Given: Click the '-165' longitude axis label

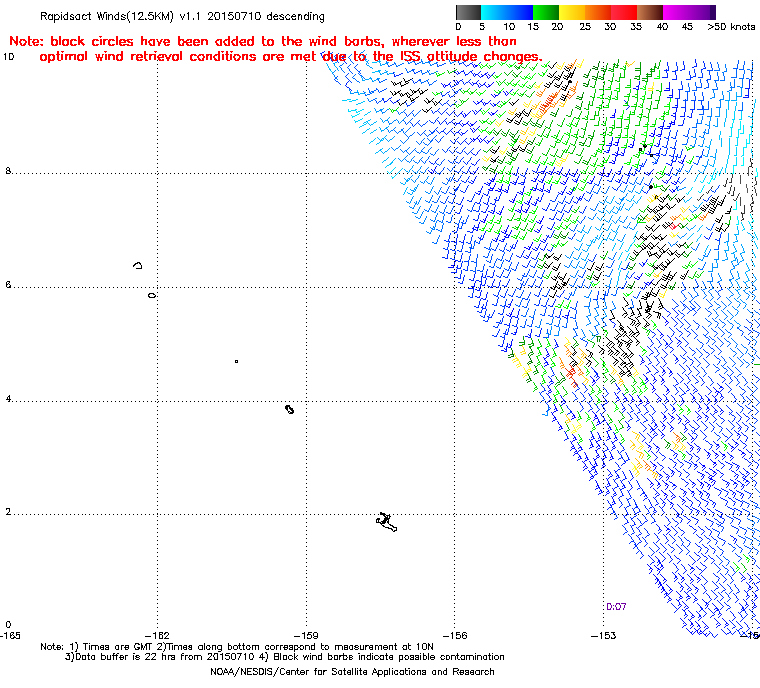Looking at the screenshot, I should 10,635.
